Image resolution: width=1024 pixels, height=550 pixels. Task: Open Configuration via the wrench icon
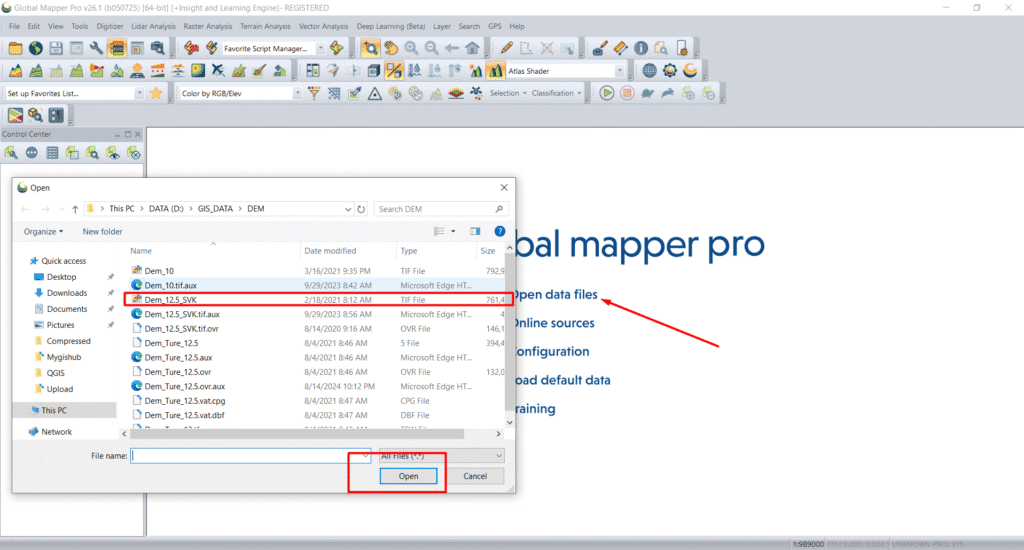97,48
